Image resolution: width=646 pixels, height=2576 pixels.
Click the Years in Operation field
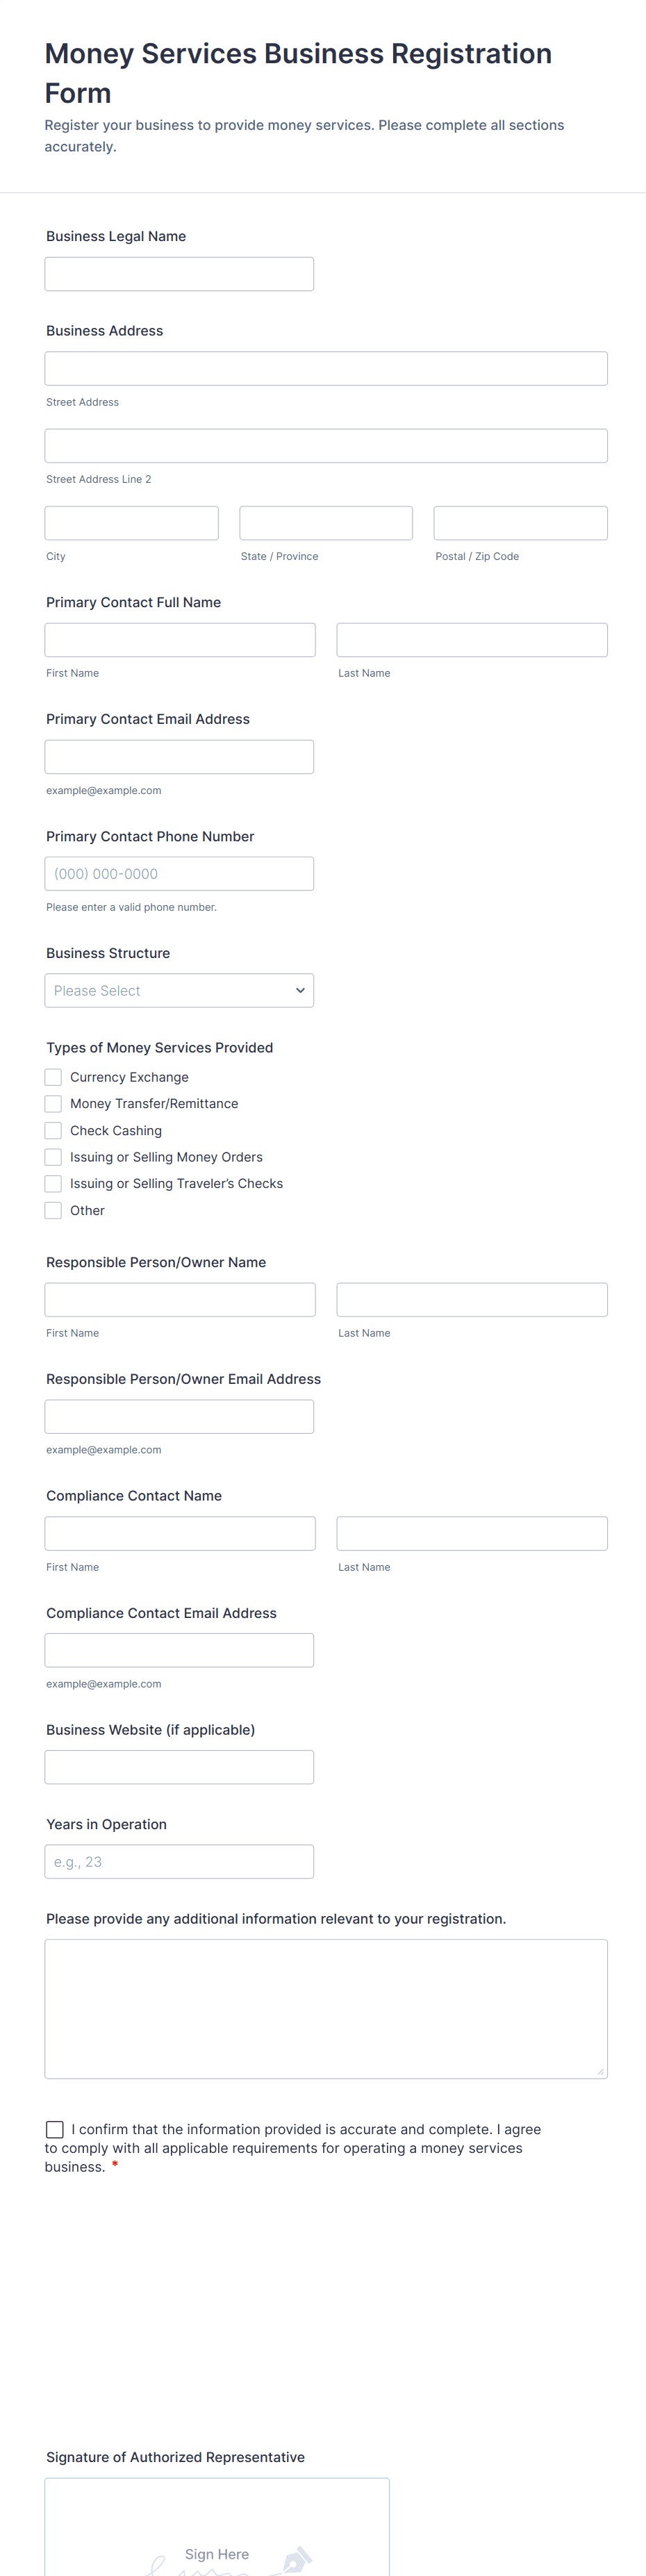pos(179,1861)
